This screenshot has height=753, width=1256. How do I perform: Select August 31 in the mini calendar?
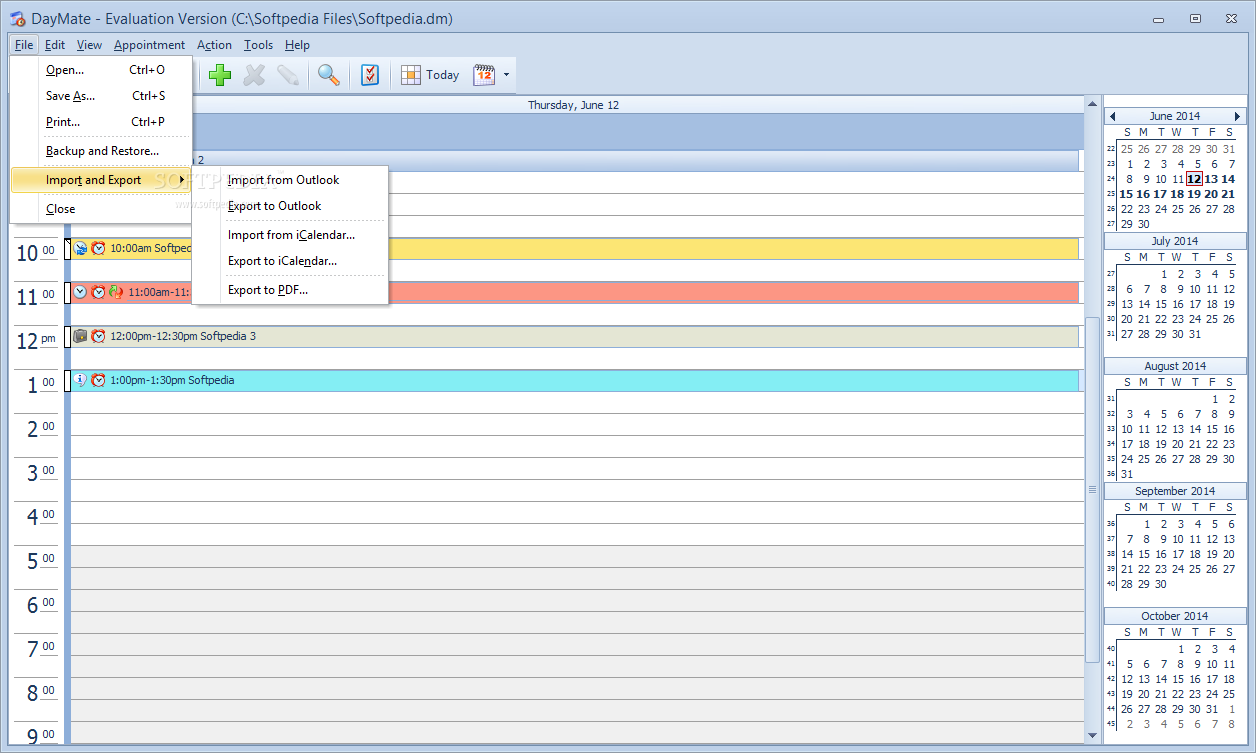point(1127,474)
